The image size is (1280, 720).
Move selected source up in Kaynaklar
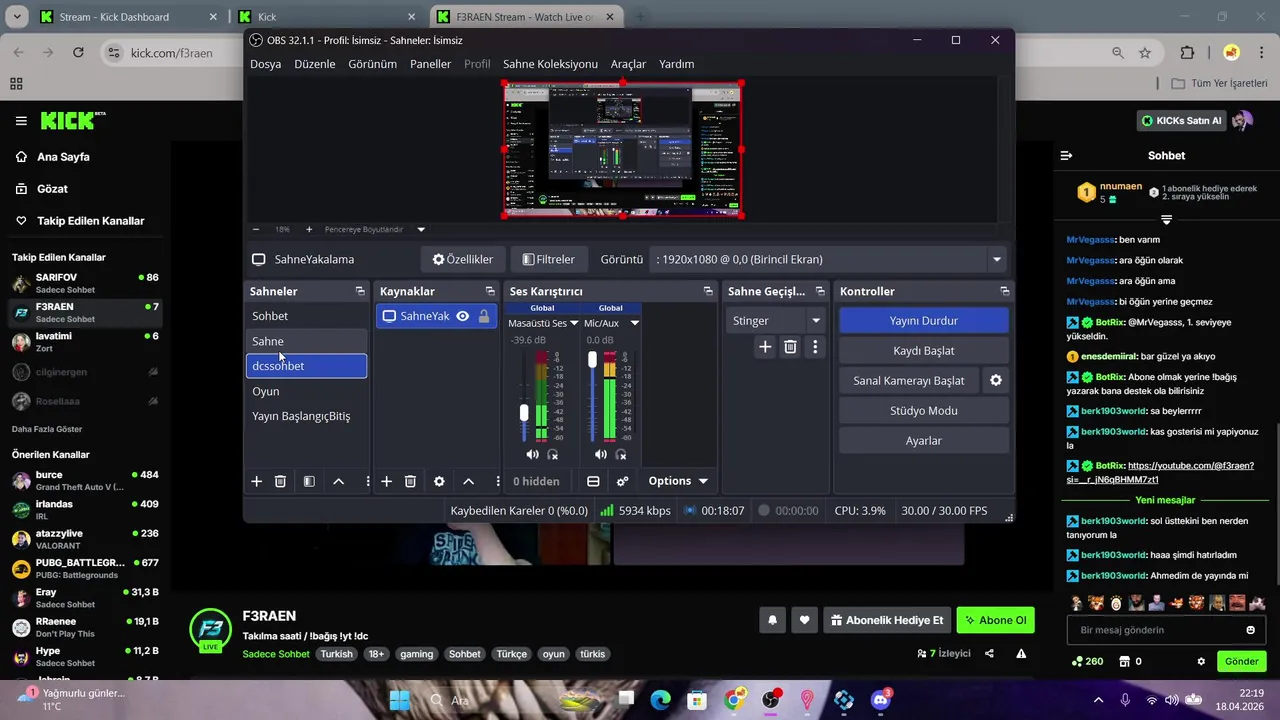tap(468, 481)
